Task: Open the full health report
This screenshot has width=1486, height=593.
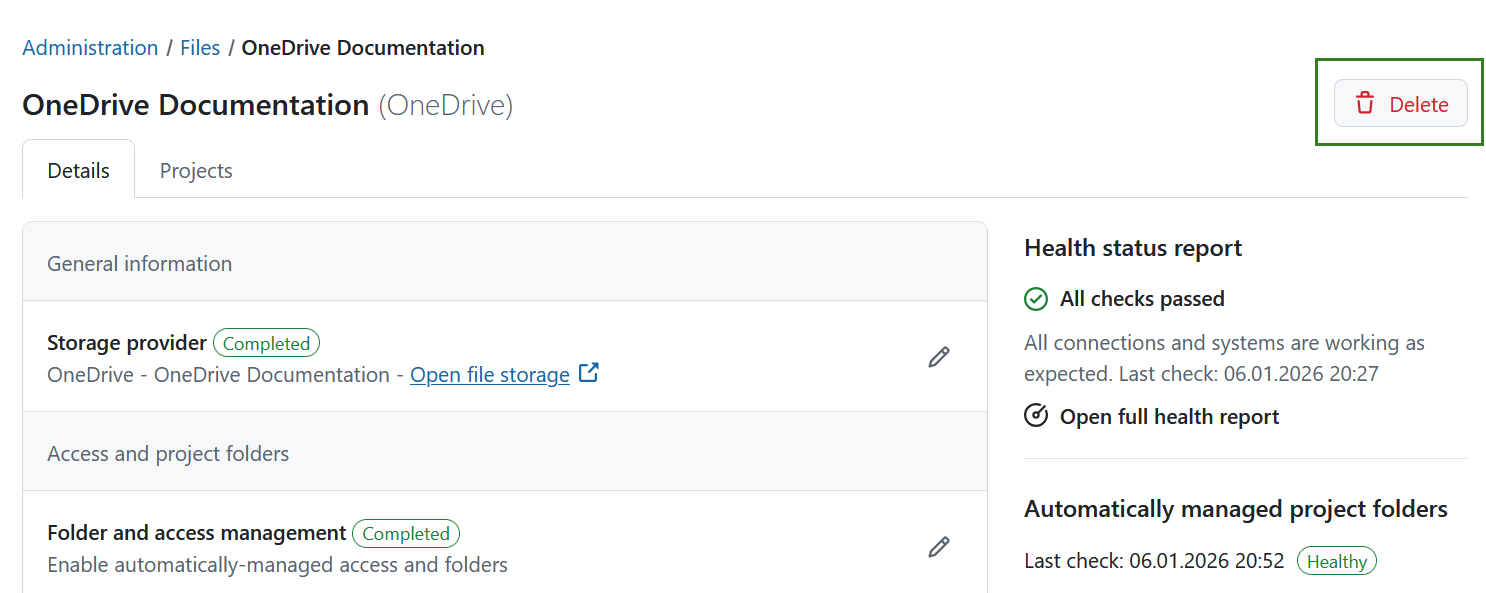Action: coord(1168,416)
